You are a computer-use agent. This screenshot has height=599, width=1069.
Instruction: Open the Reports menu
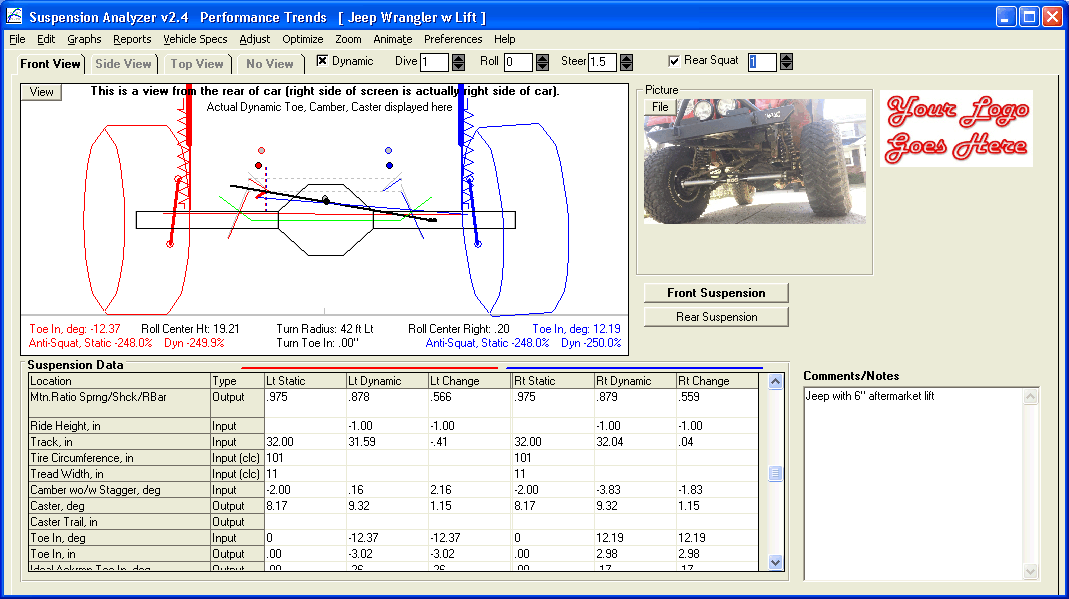(132, 40)
